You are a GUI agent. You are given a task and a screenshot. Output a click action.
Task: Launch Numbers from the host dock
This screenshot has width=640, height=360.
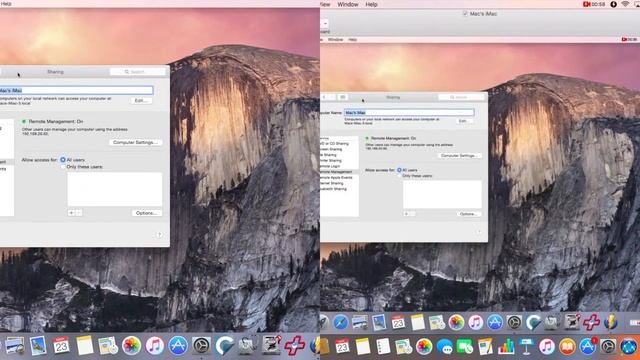[506, 347]
